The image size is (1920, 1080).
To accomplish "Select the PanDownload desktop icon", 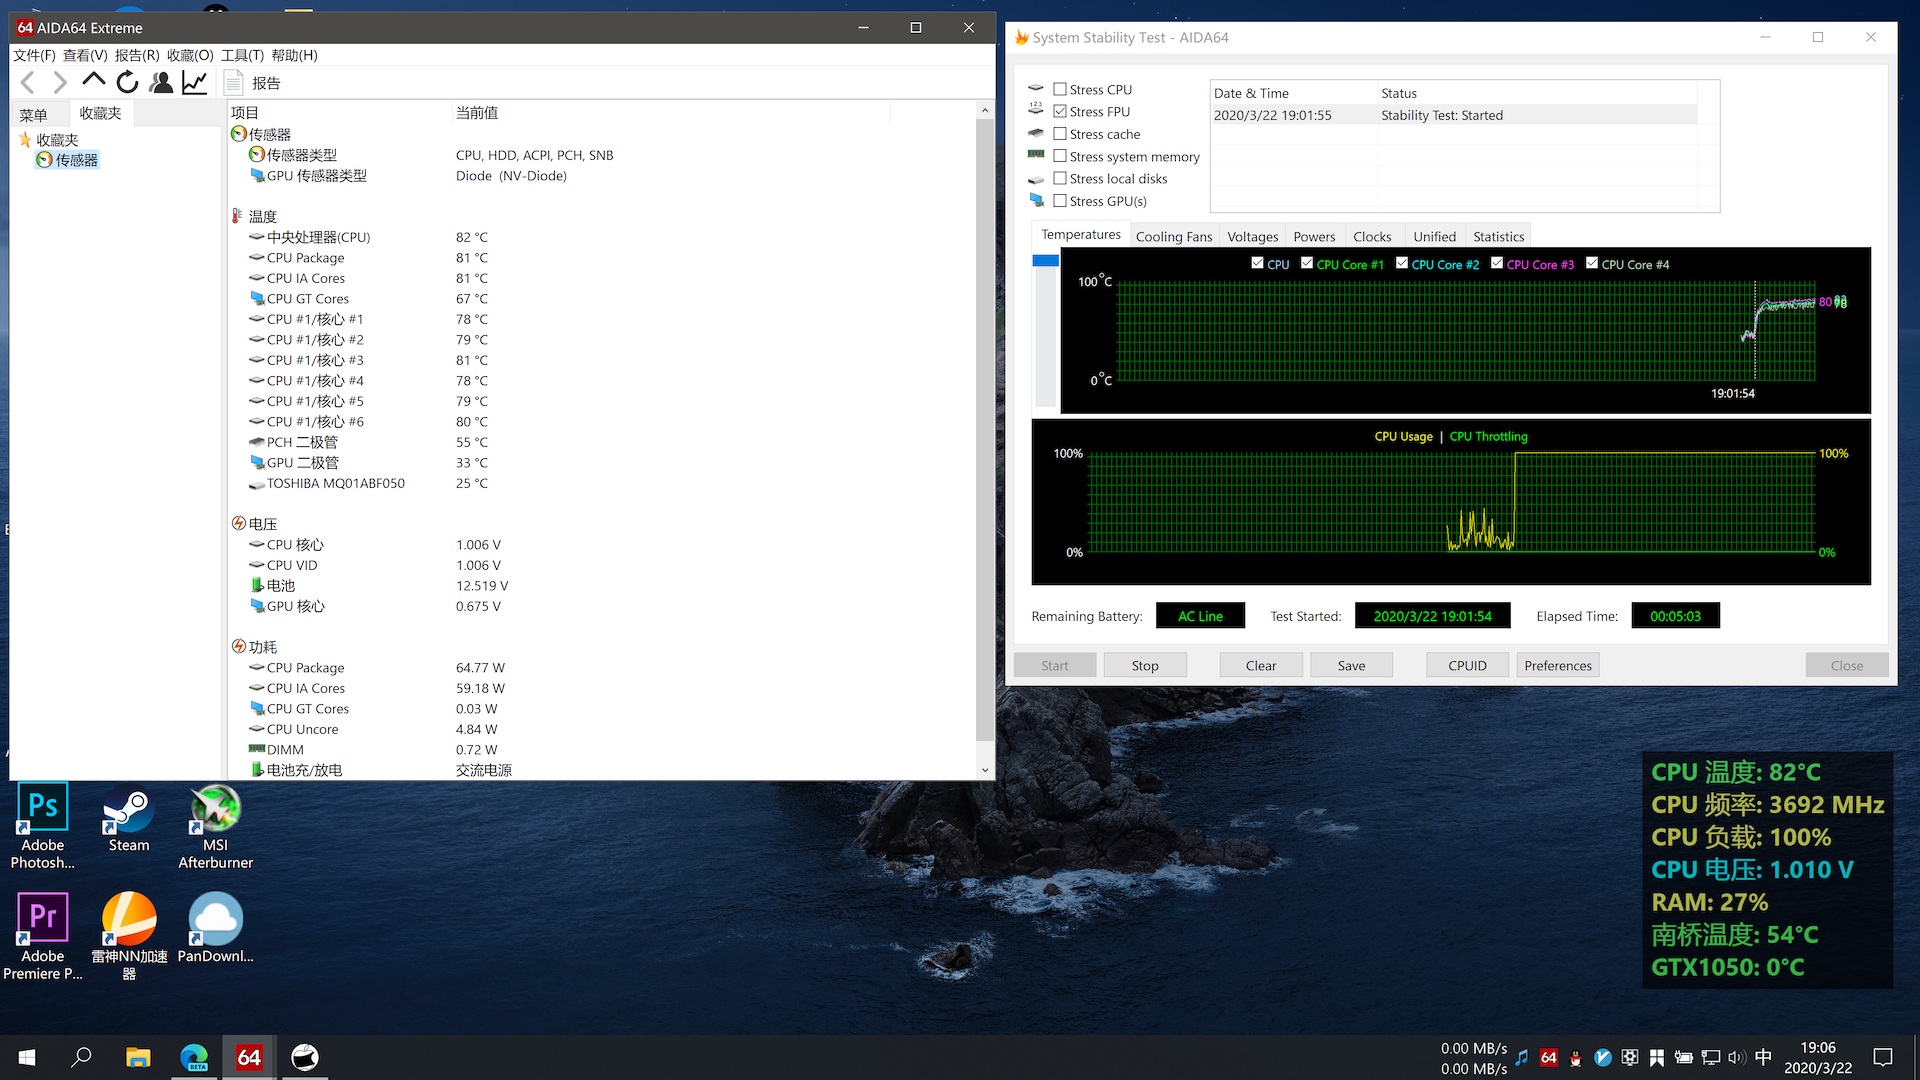I will tap(216, 928).
